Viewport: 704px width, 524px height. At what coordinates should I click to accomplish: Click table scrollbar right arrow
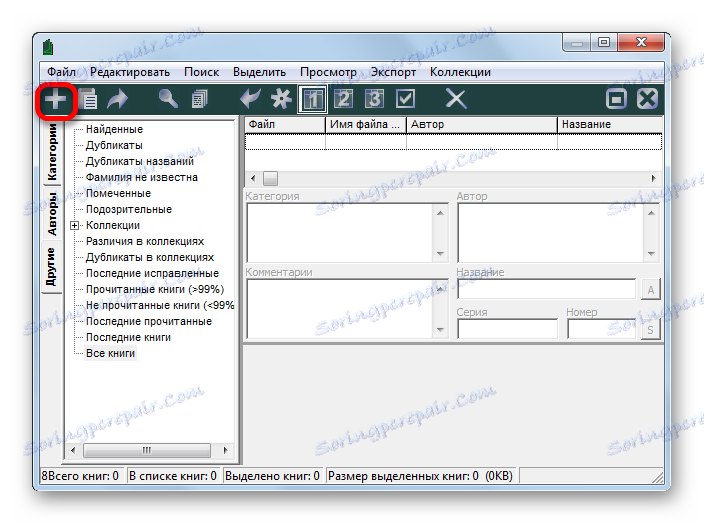(653, 178)
